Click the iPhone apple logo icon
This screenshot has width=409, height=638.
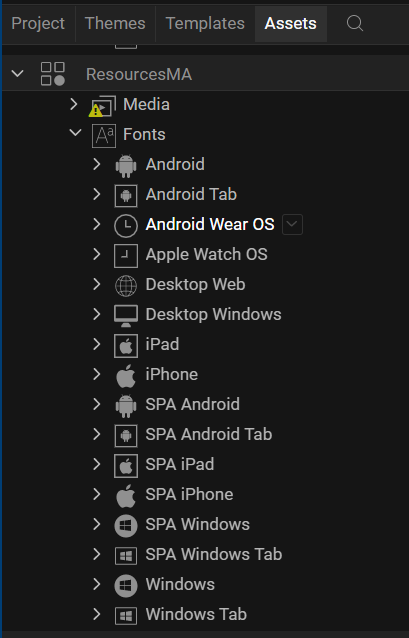(126, 376)
